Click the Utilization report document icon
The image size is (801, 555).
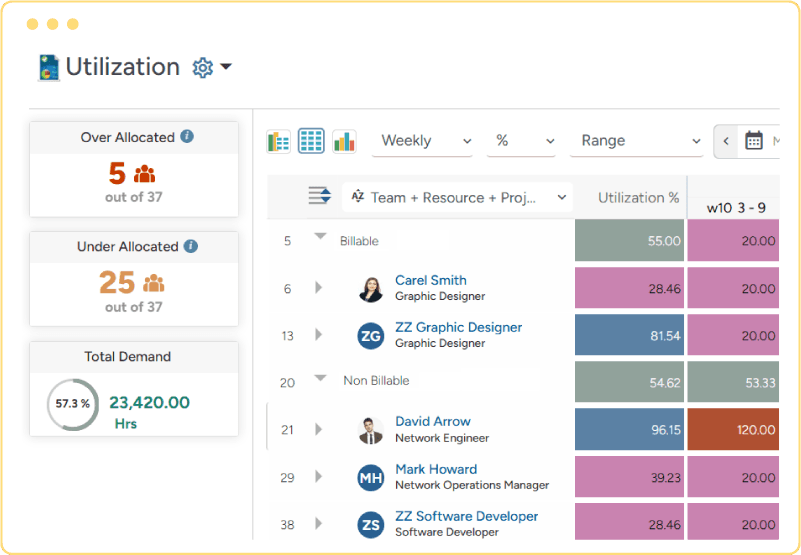click(x=49, y=67)
